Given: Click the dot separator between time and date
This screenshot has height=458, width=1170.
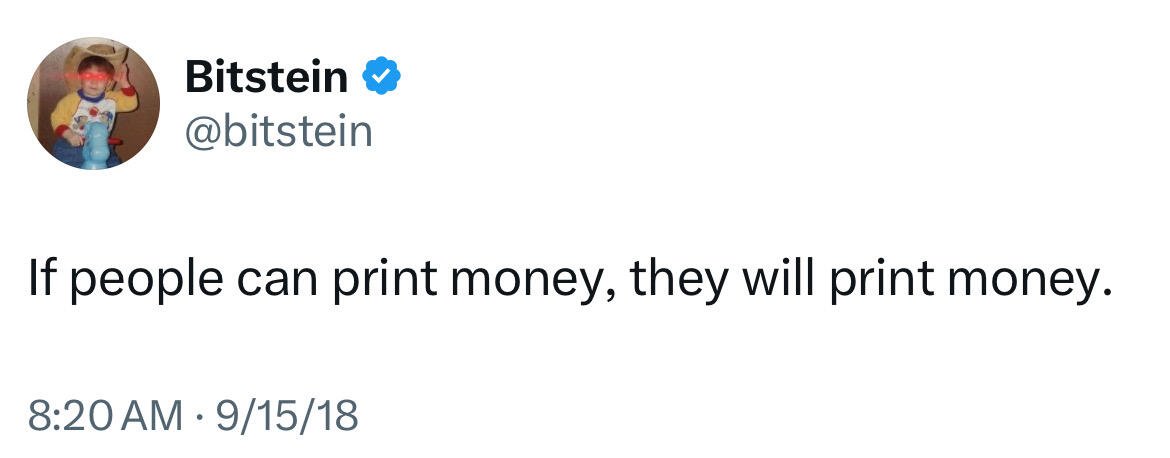Looking at the screenshot, I should pyautogui.click(x=200, y=416).
